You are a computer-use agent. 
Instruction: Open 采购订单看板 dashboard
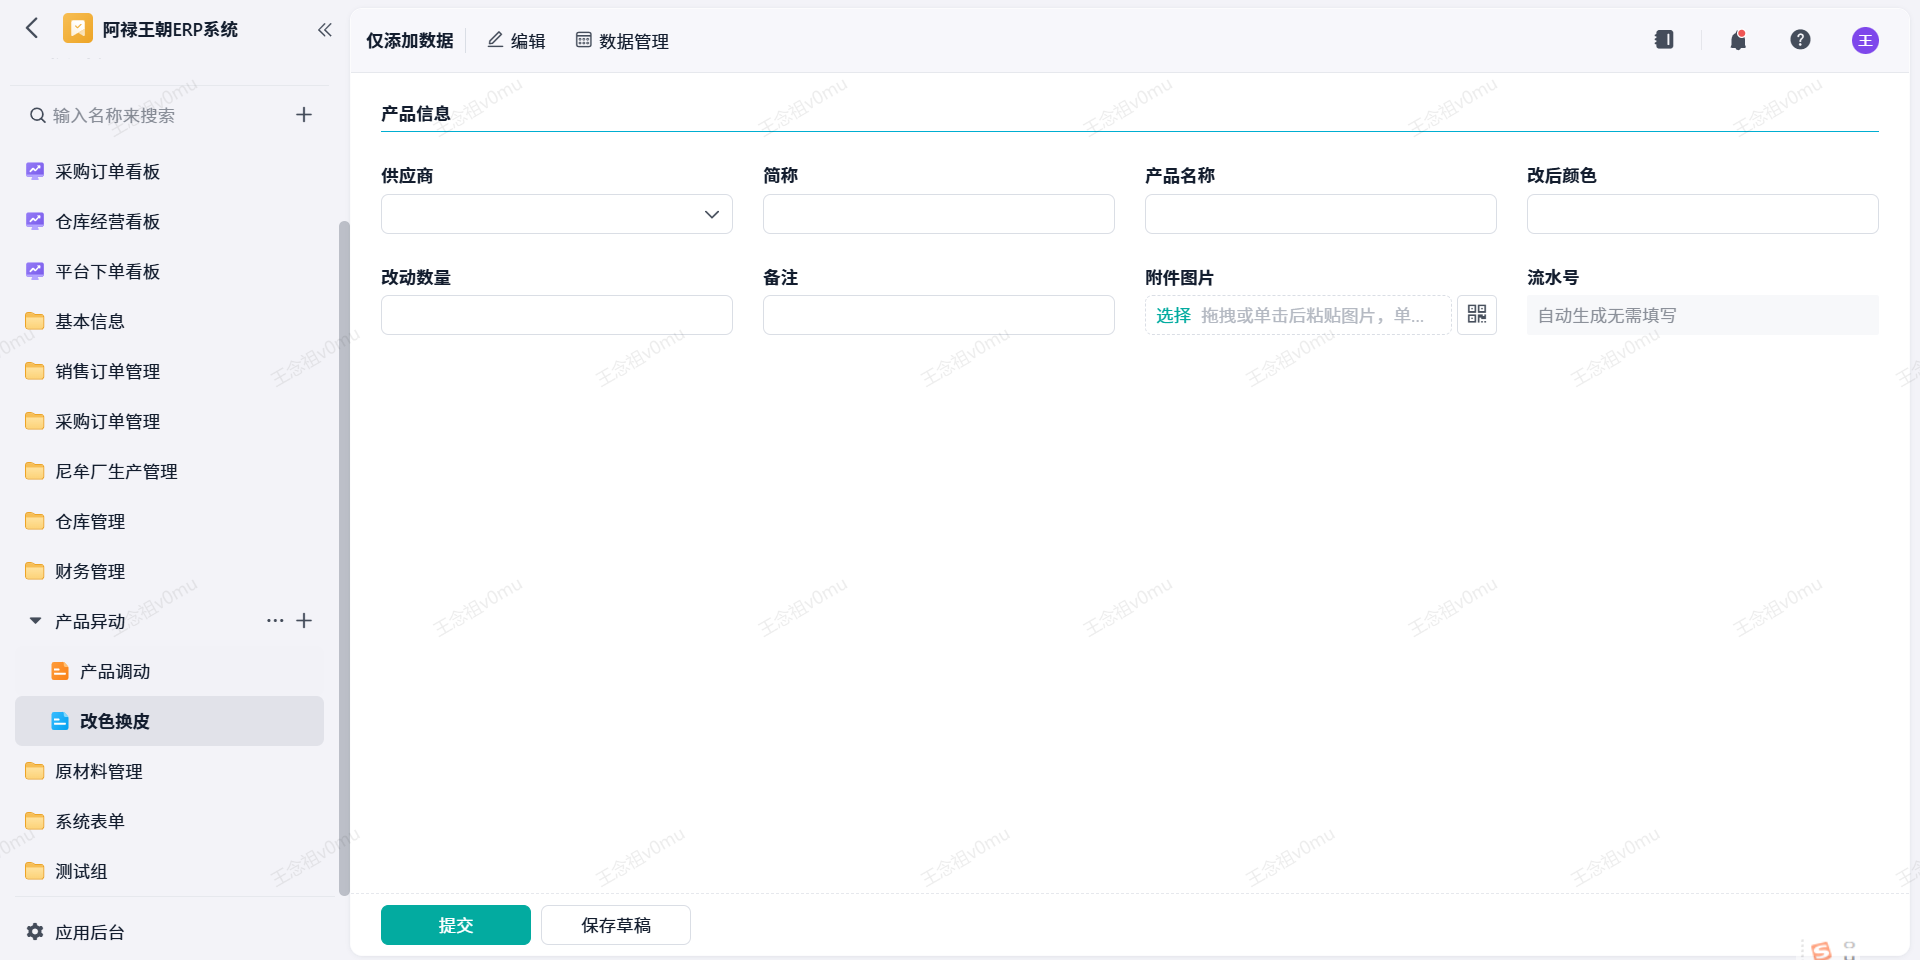coord(170,171)
